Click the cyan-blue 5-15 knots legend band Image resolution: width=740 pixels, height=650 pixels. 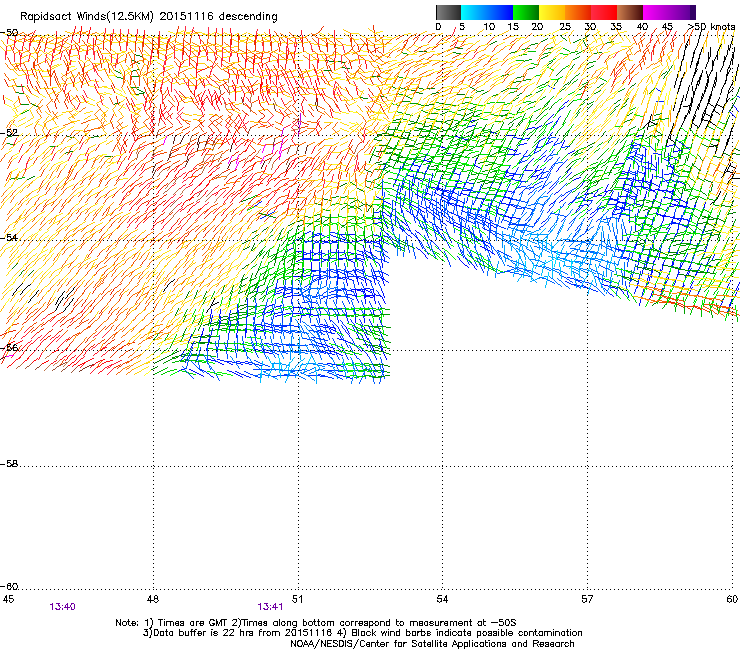tap(487, 12)
